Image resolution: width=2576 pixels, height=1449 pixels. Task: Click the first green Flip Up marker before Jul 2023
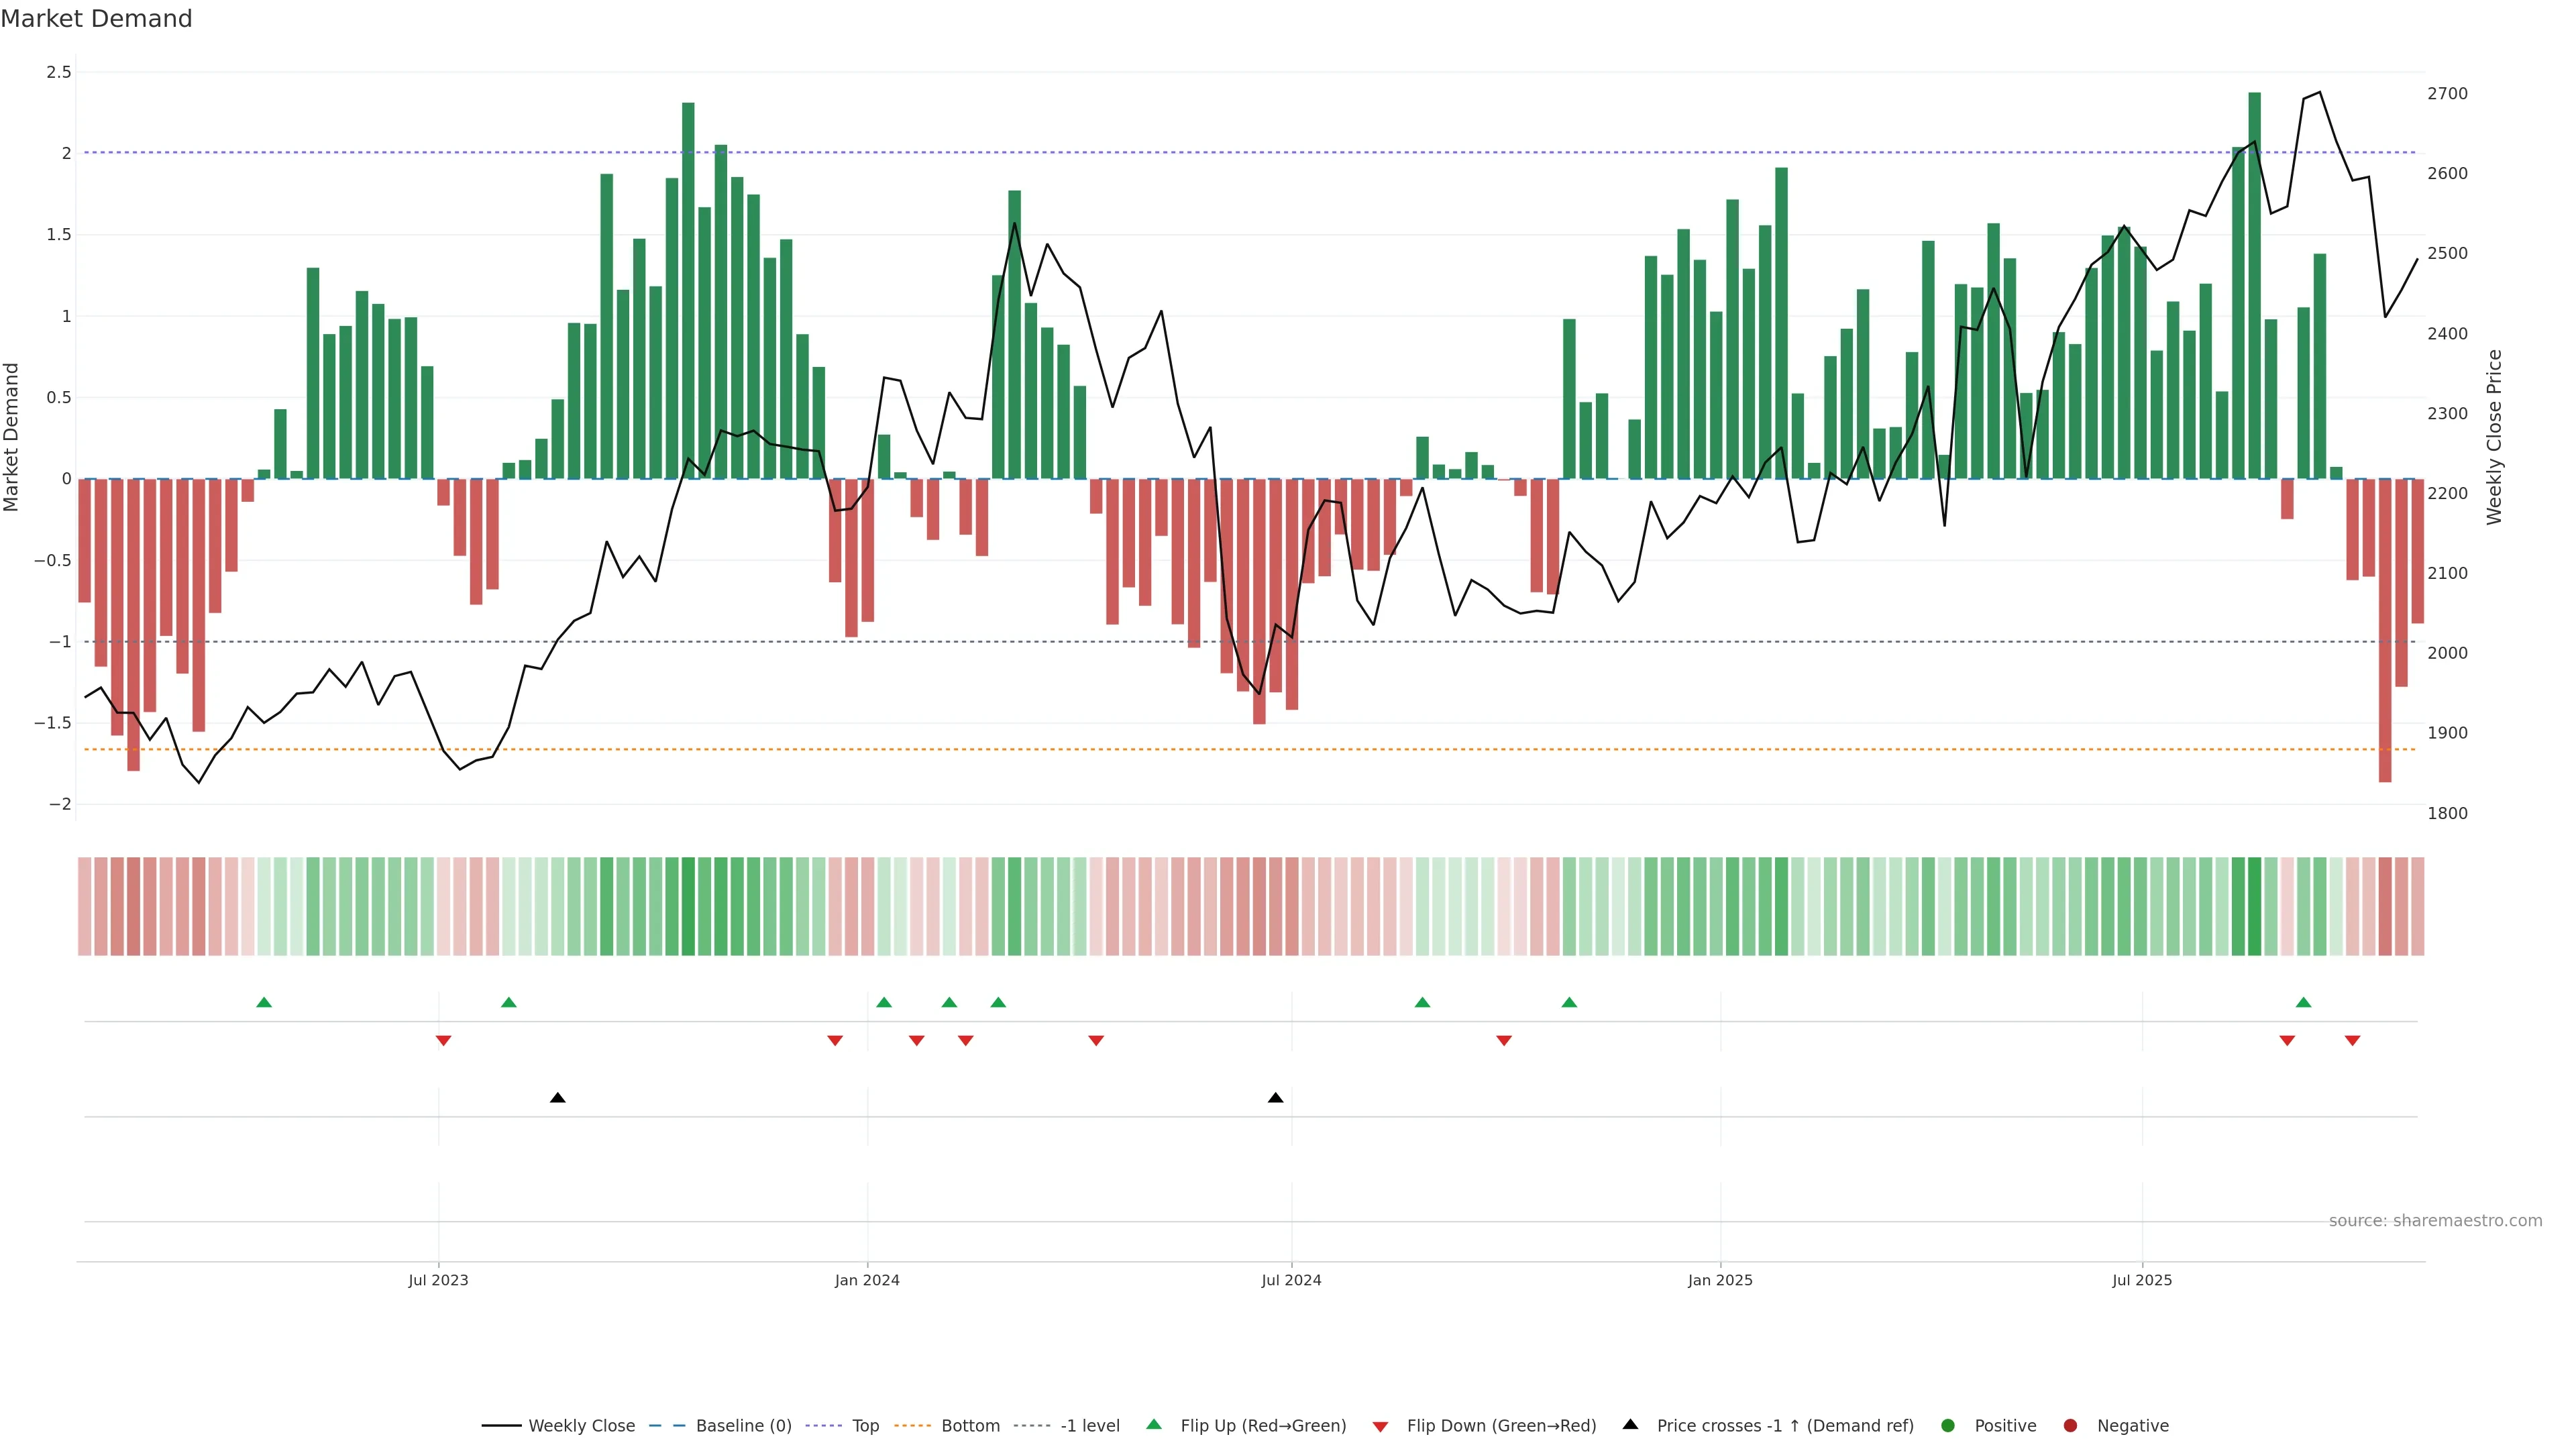[x=264, y=1002]
